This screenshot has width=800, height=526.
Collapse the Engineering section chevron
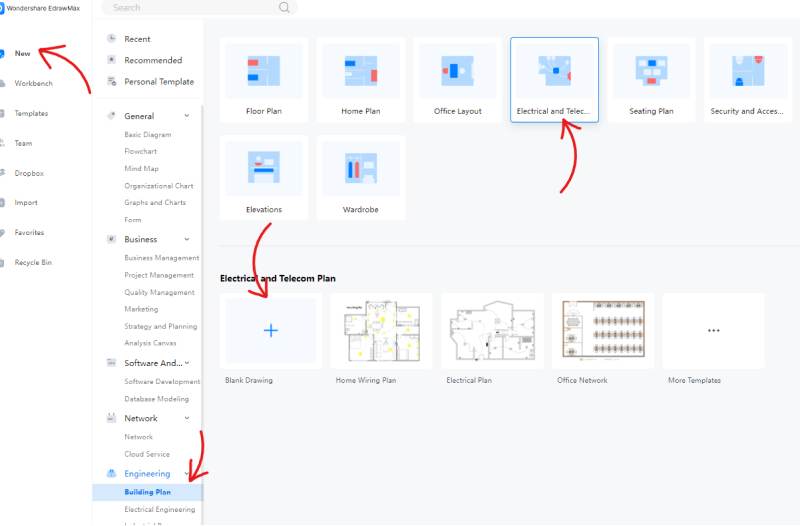click(x=187, y=473)
